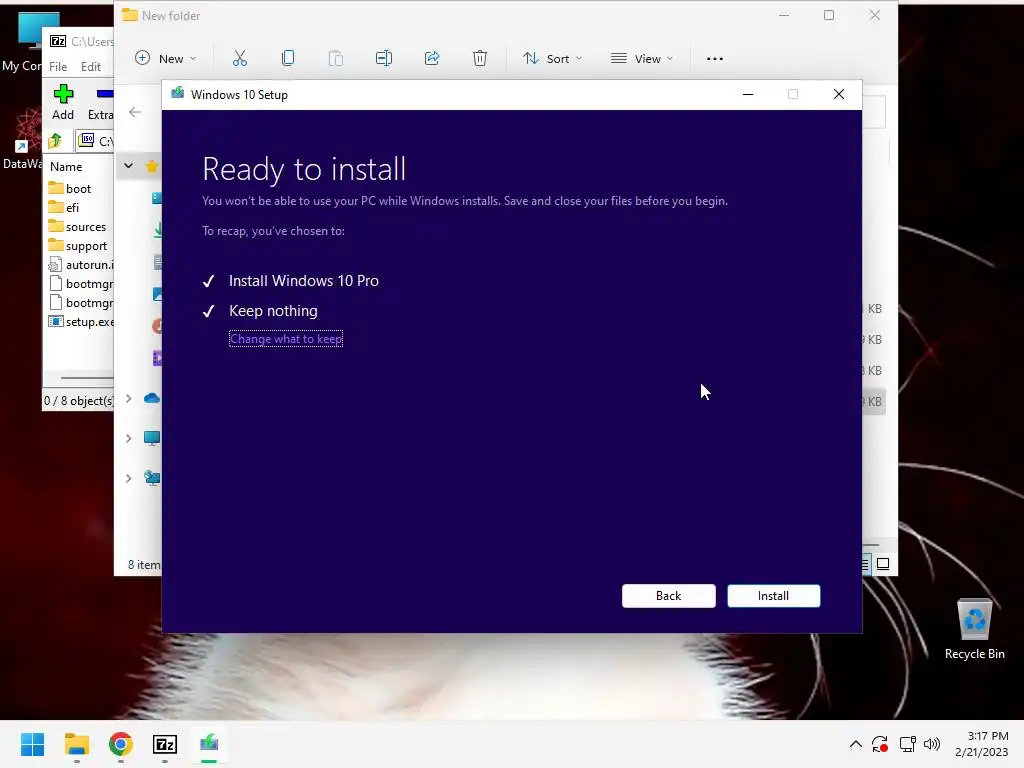The image size is (1024, 768).
Task: Select the Recycle Bin desktop icon
Action: [x=974, y=630]
